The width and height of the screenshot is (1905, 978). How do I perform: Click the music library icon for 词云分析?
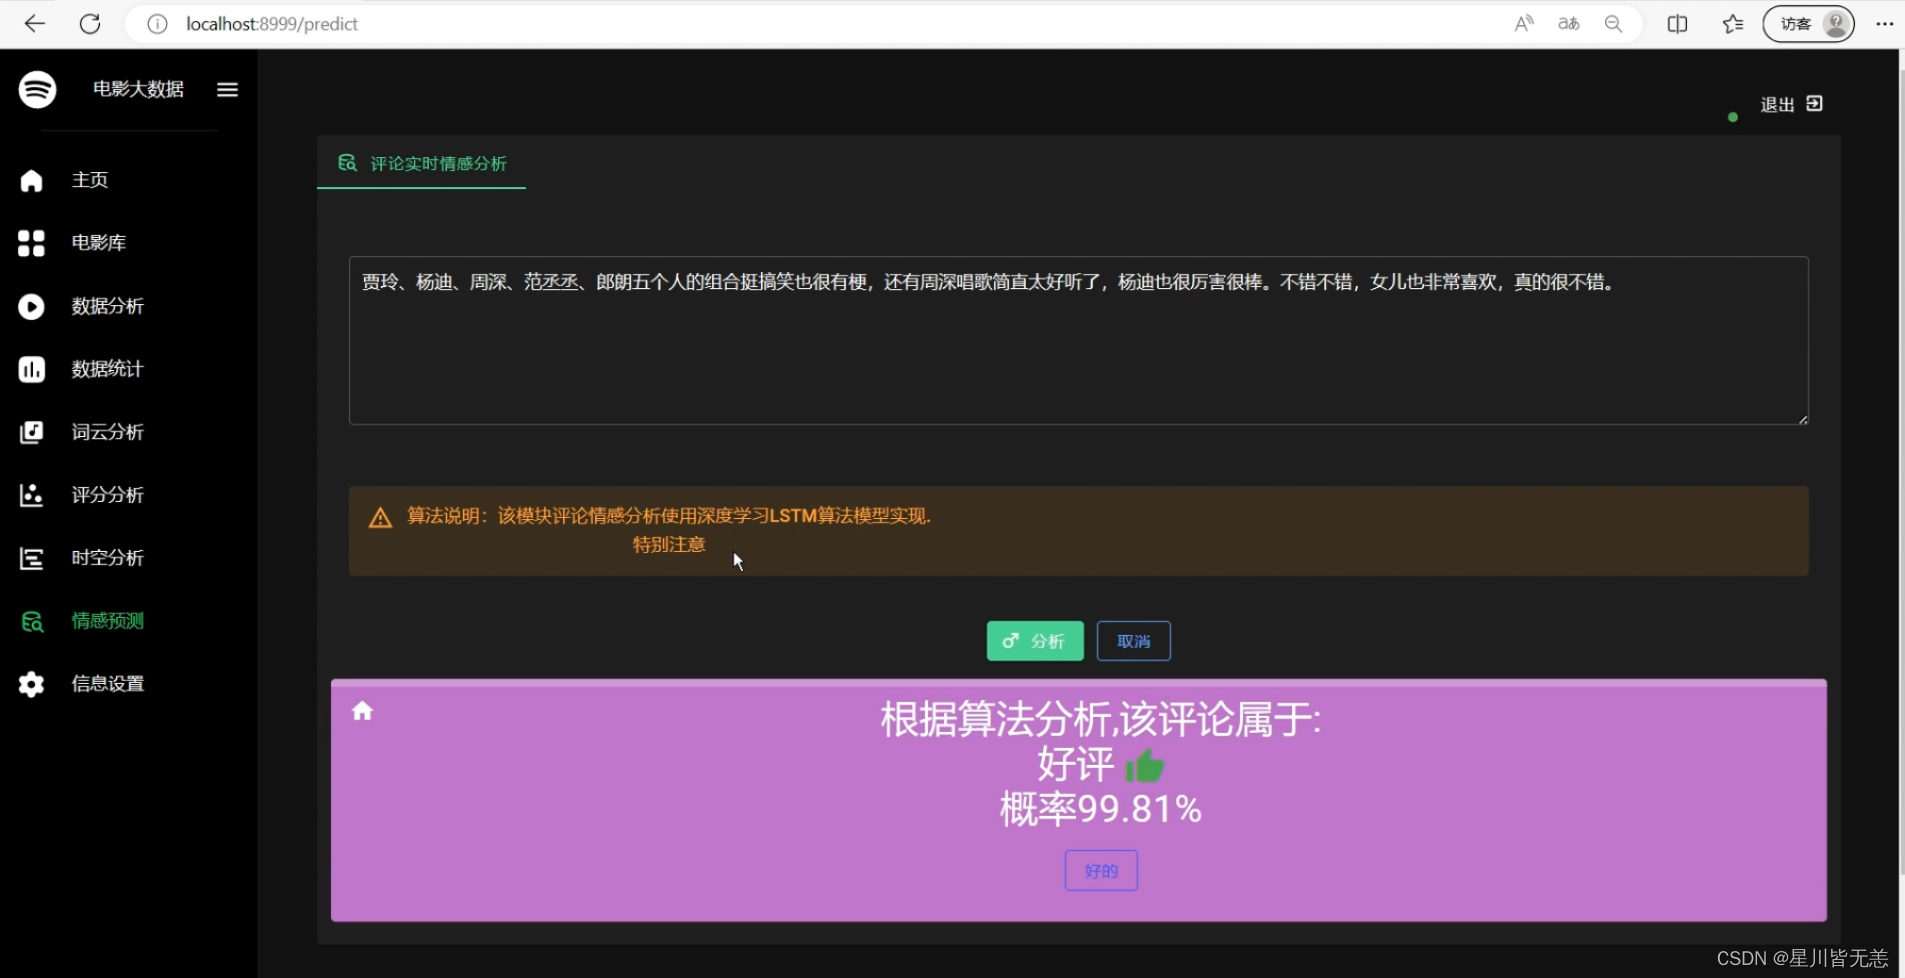31,432
